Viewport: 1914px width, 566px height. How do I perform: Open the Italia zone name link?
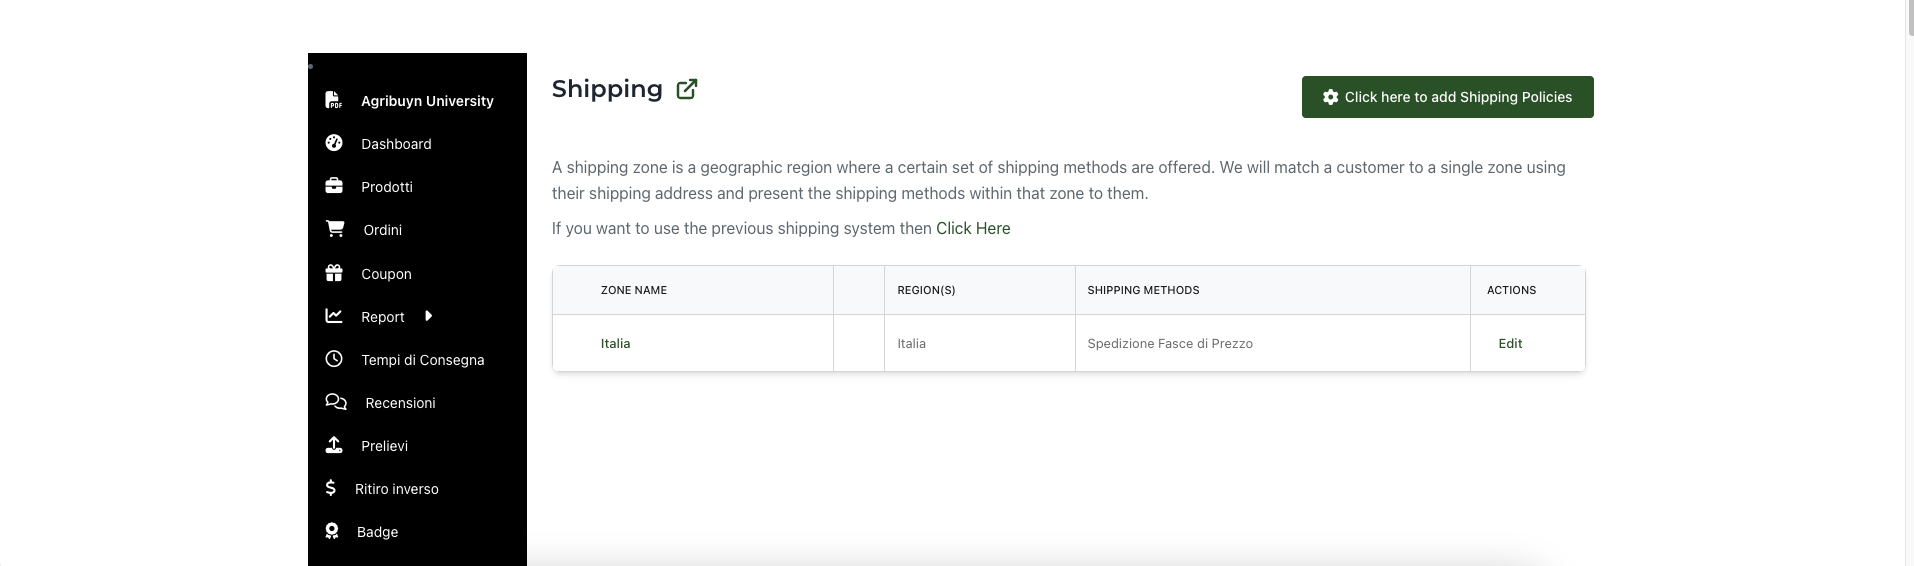[x=615, y=343]
